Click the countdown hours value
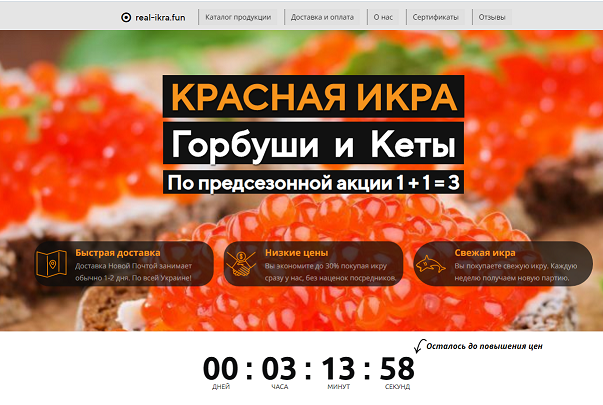Image resolution: width=603 pixels, height=405 pixels. click(x=279, y=368)
